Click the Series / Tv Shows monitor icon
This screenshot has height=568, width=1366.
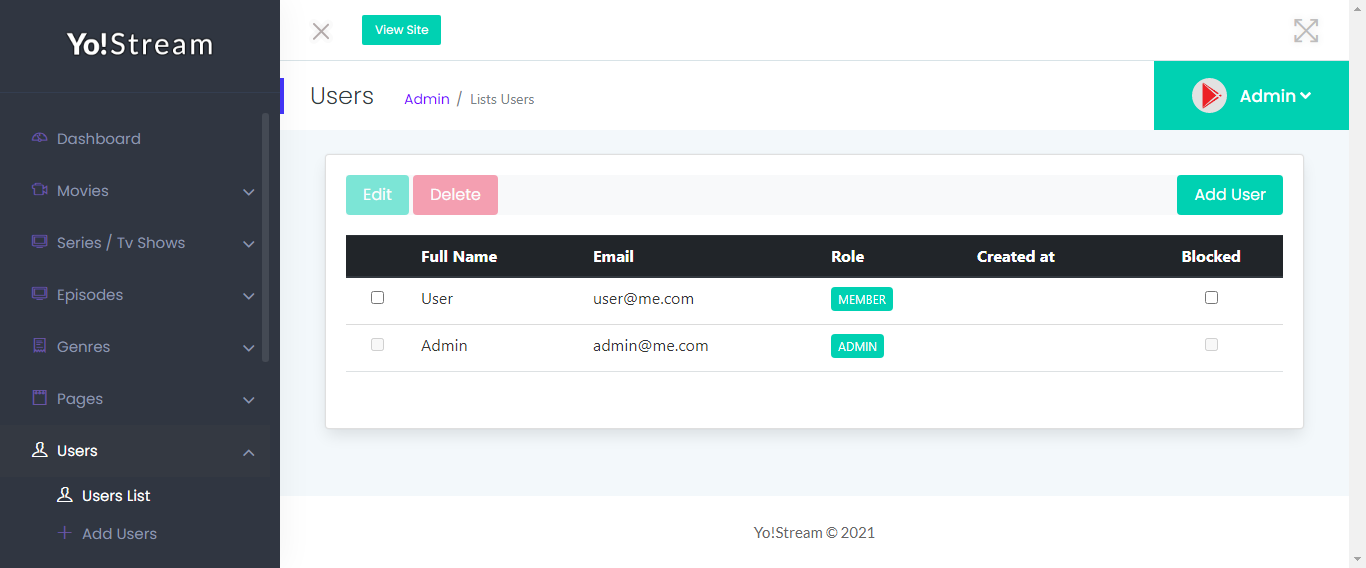40,242
